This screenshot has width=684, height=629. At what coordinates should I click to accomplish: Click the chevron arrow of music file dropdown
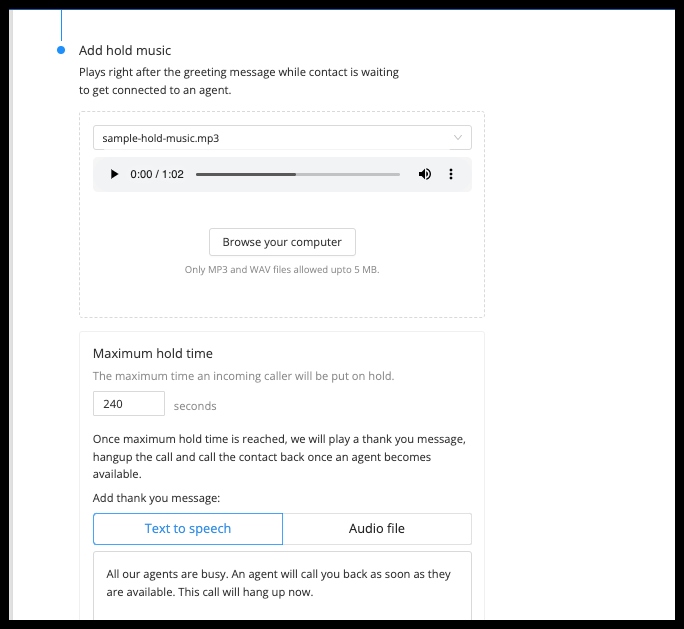point(458,138)
